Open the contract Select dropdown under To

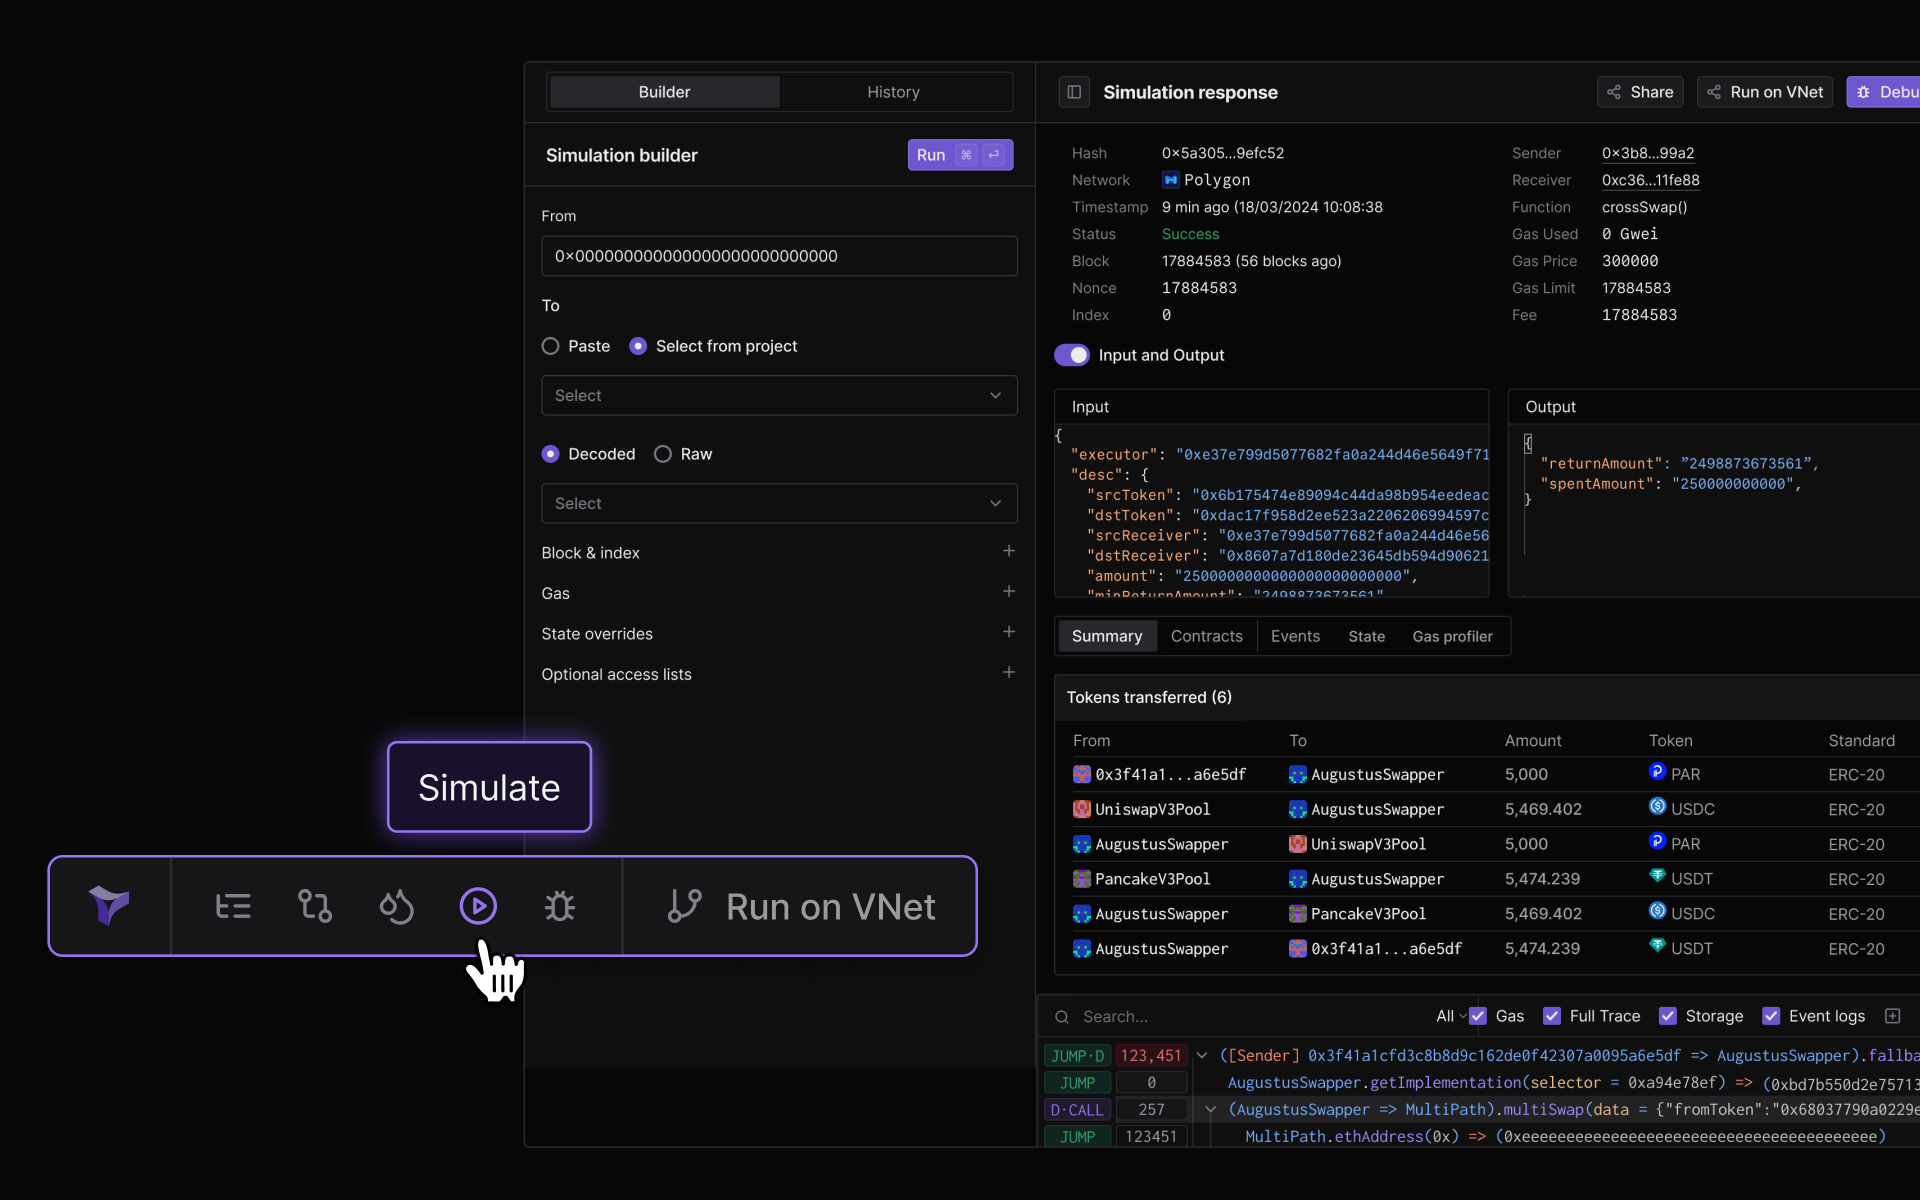pyautogui.click(x=779, y=396)
